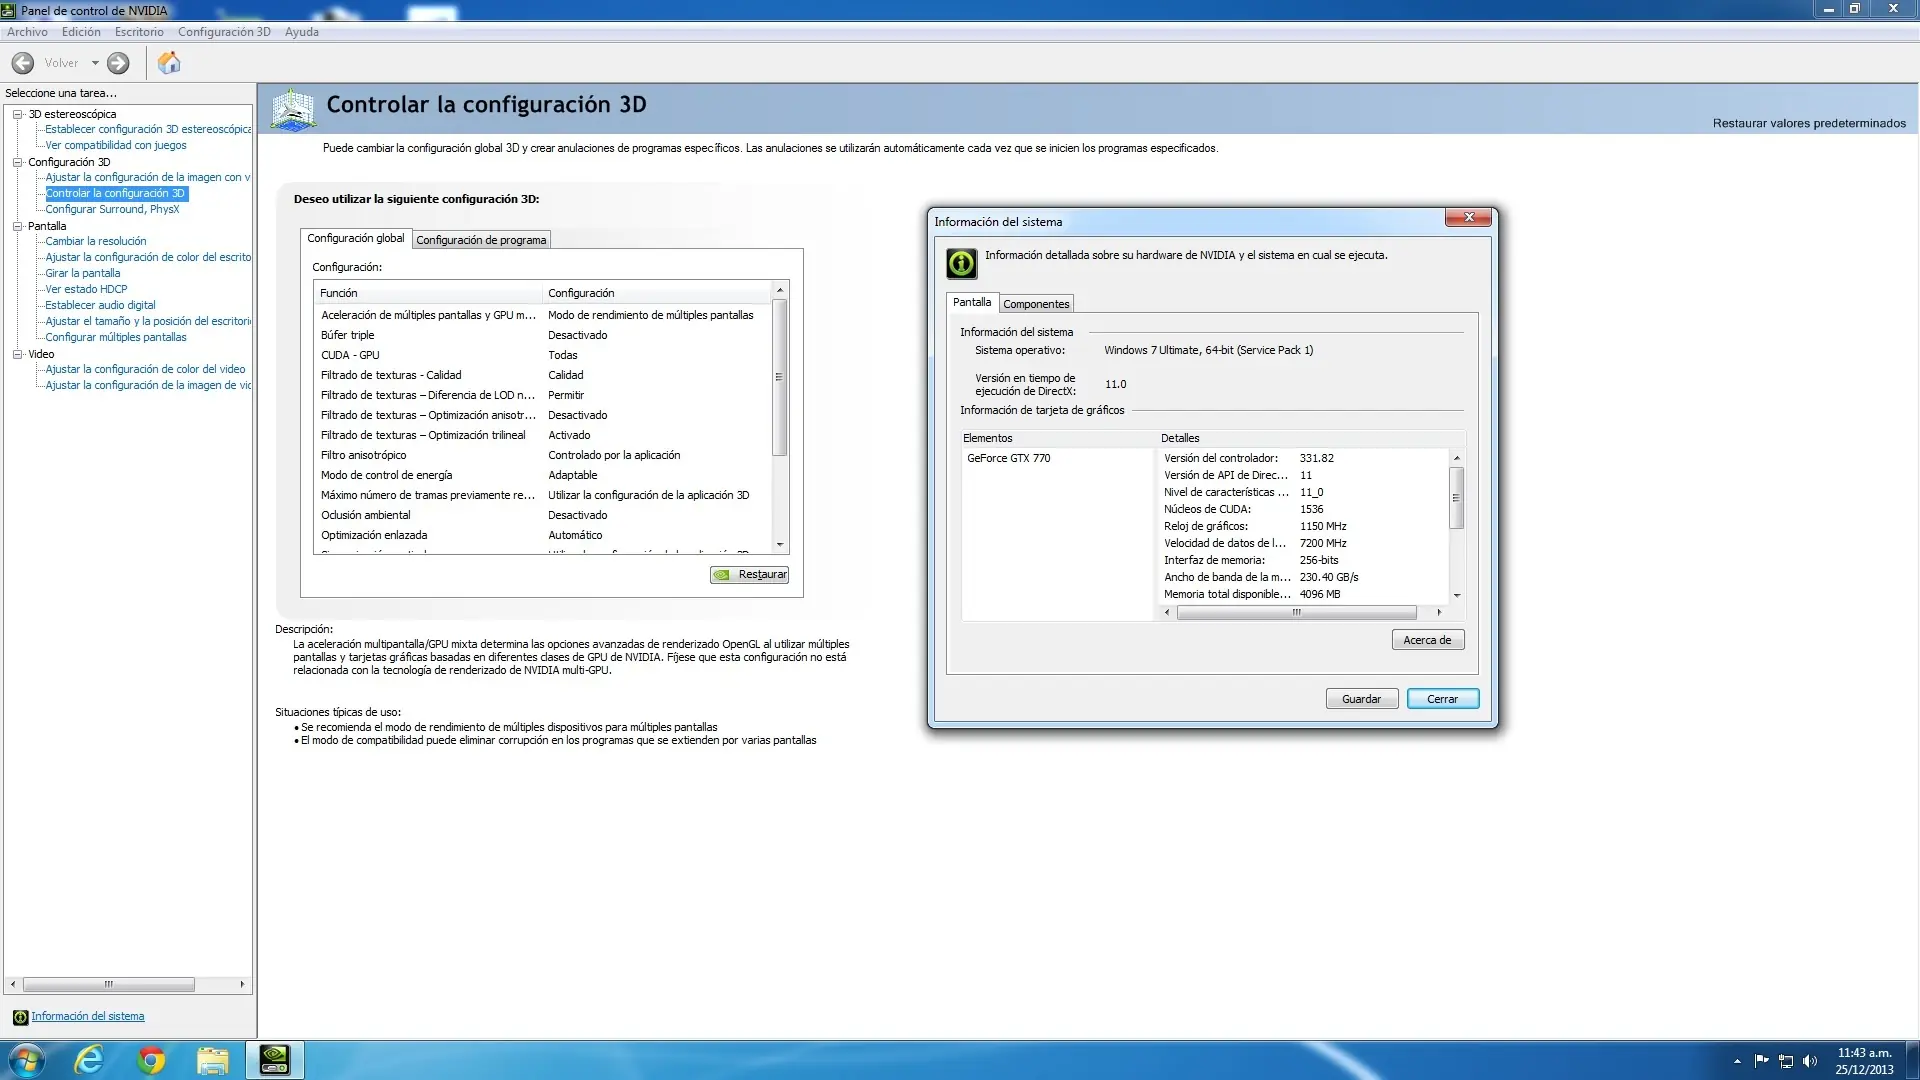Select Establecer configuración 3D estereoscópica
Viewport: 1920px width, 1080px height.
[148, 130]
